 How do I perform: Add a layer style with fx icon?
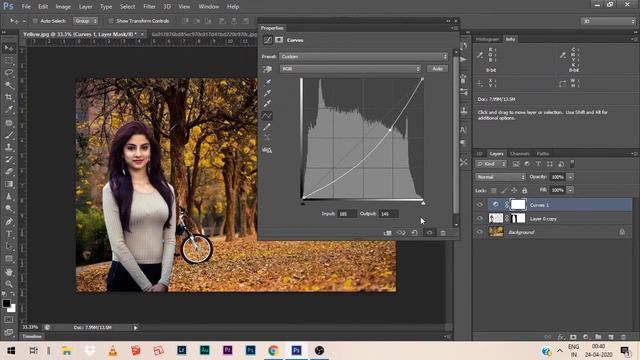coord(561,337)
